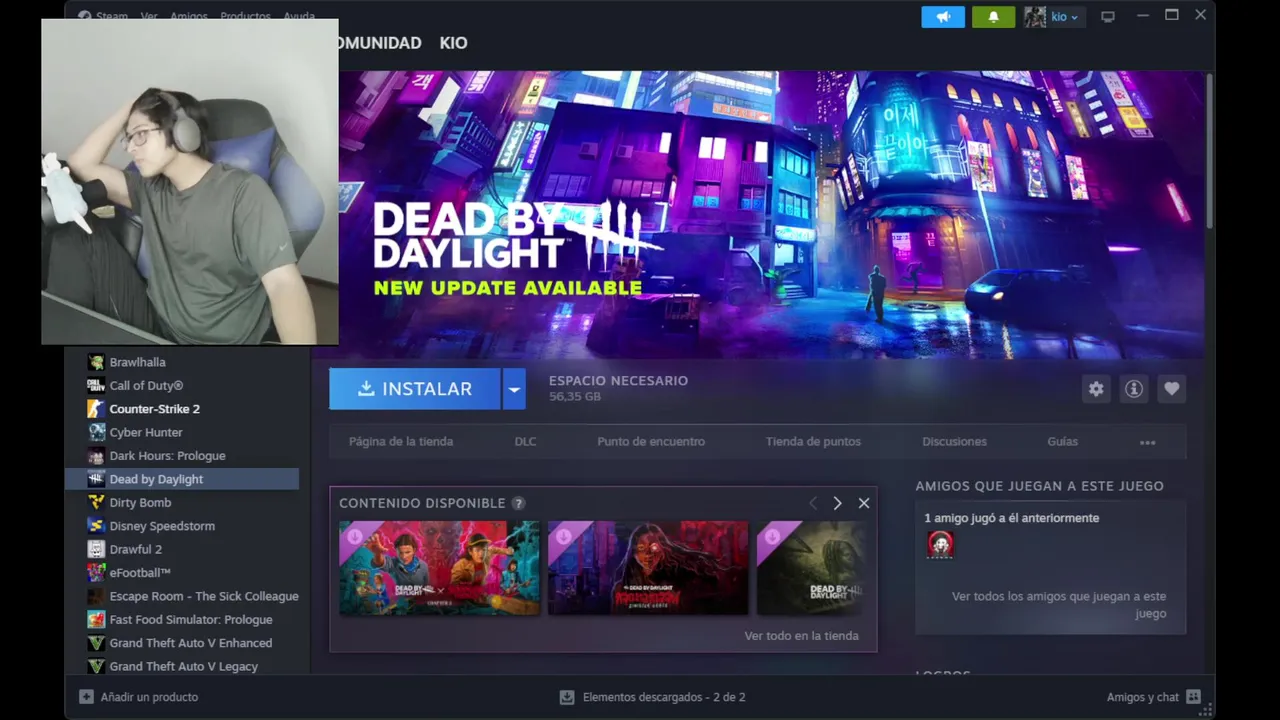Click the Brawlhalla game icon
Viewport: 1280px width, 720px height.
[x=96, y=362]
